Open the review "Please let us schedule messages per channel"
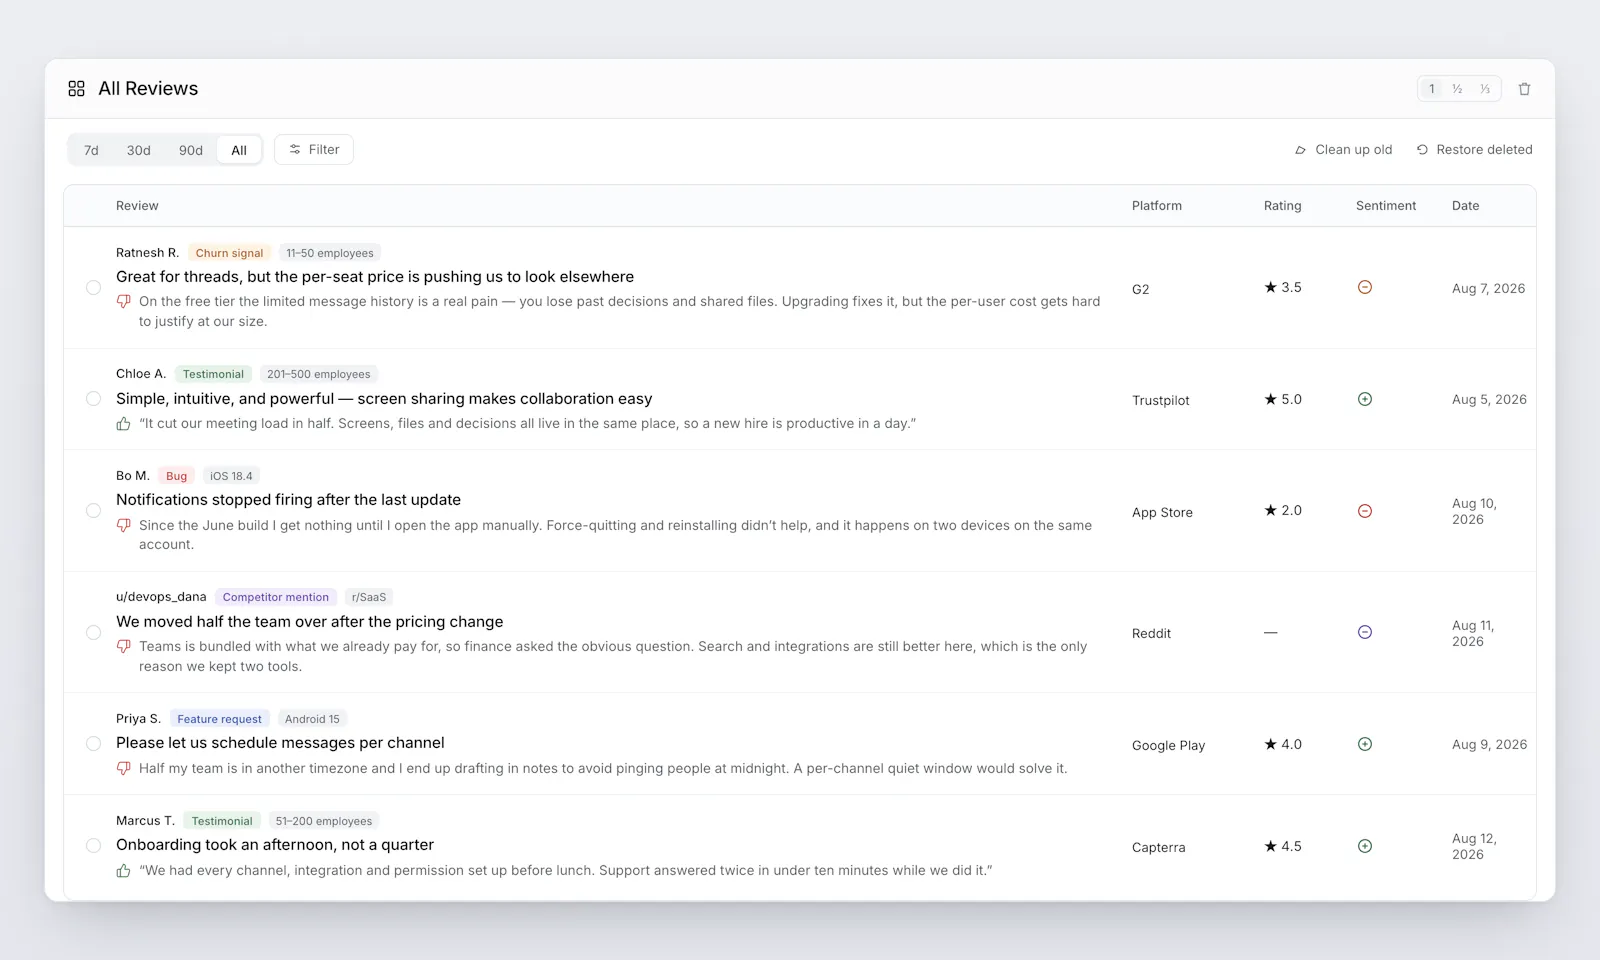 (280, 743)
